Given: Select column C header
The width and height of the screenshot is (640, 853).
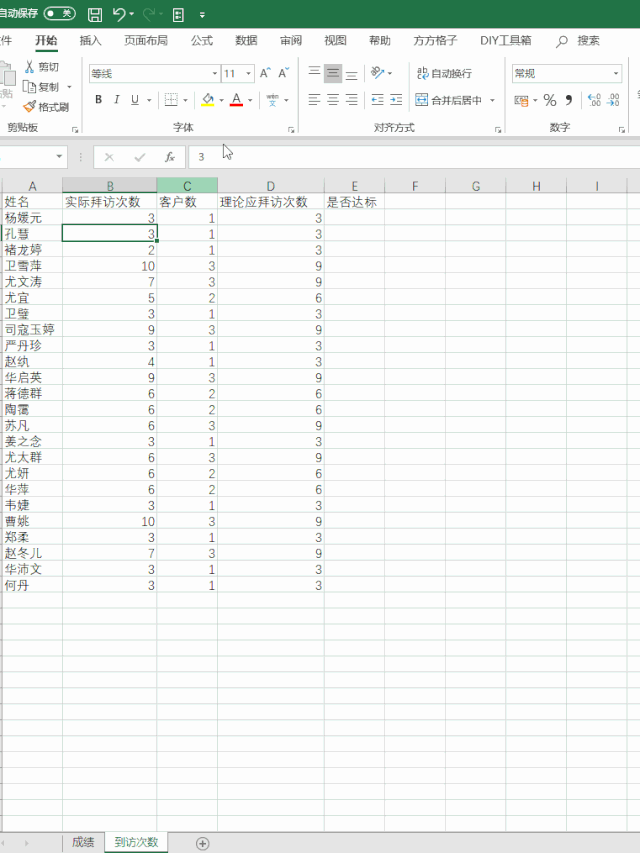Looking at the screenshot, I should point(187,186).
